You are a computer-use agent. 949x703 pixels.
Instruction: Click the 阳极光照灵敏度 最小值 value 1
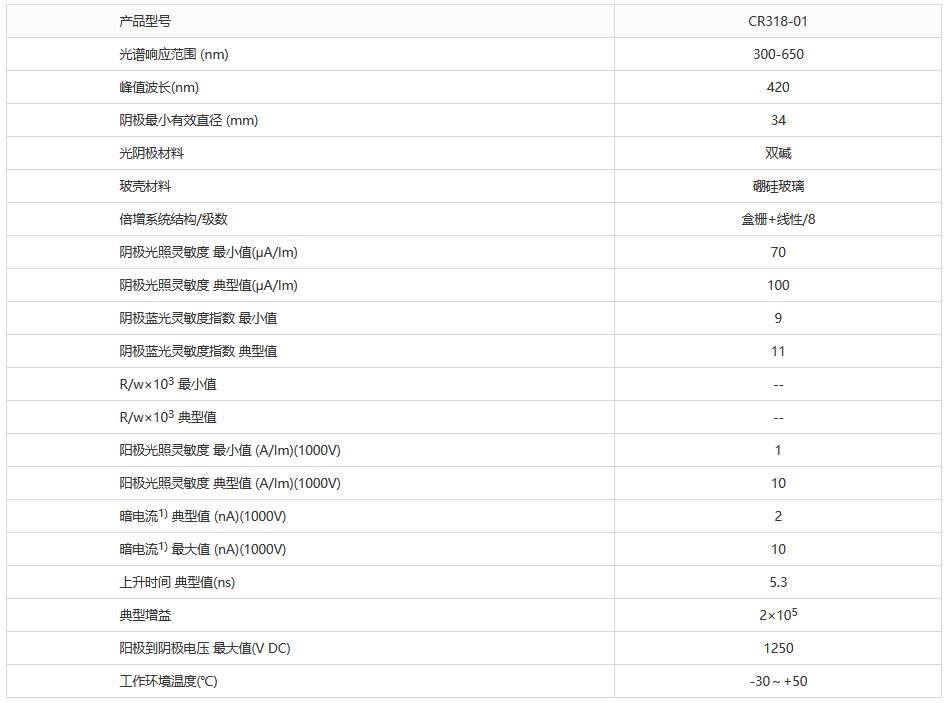pyautogui.click(x=778, y=450)
